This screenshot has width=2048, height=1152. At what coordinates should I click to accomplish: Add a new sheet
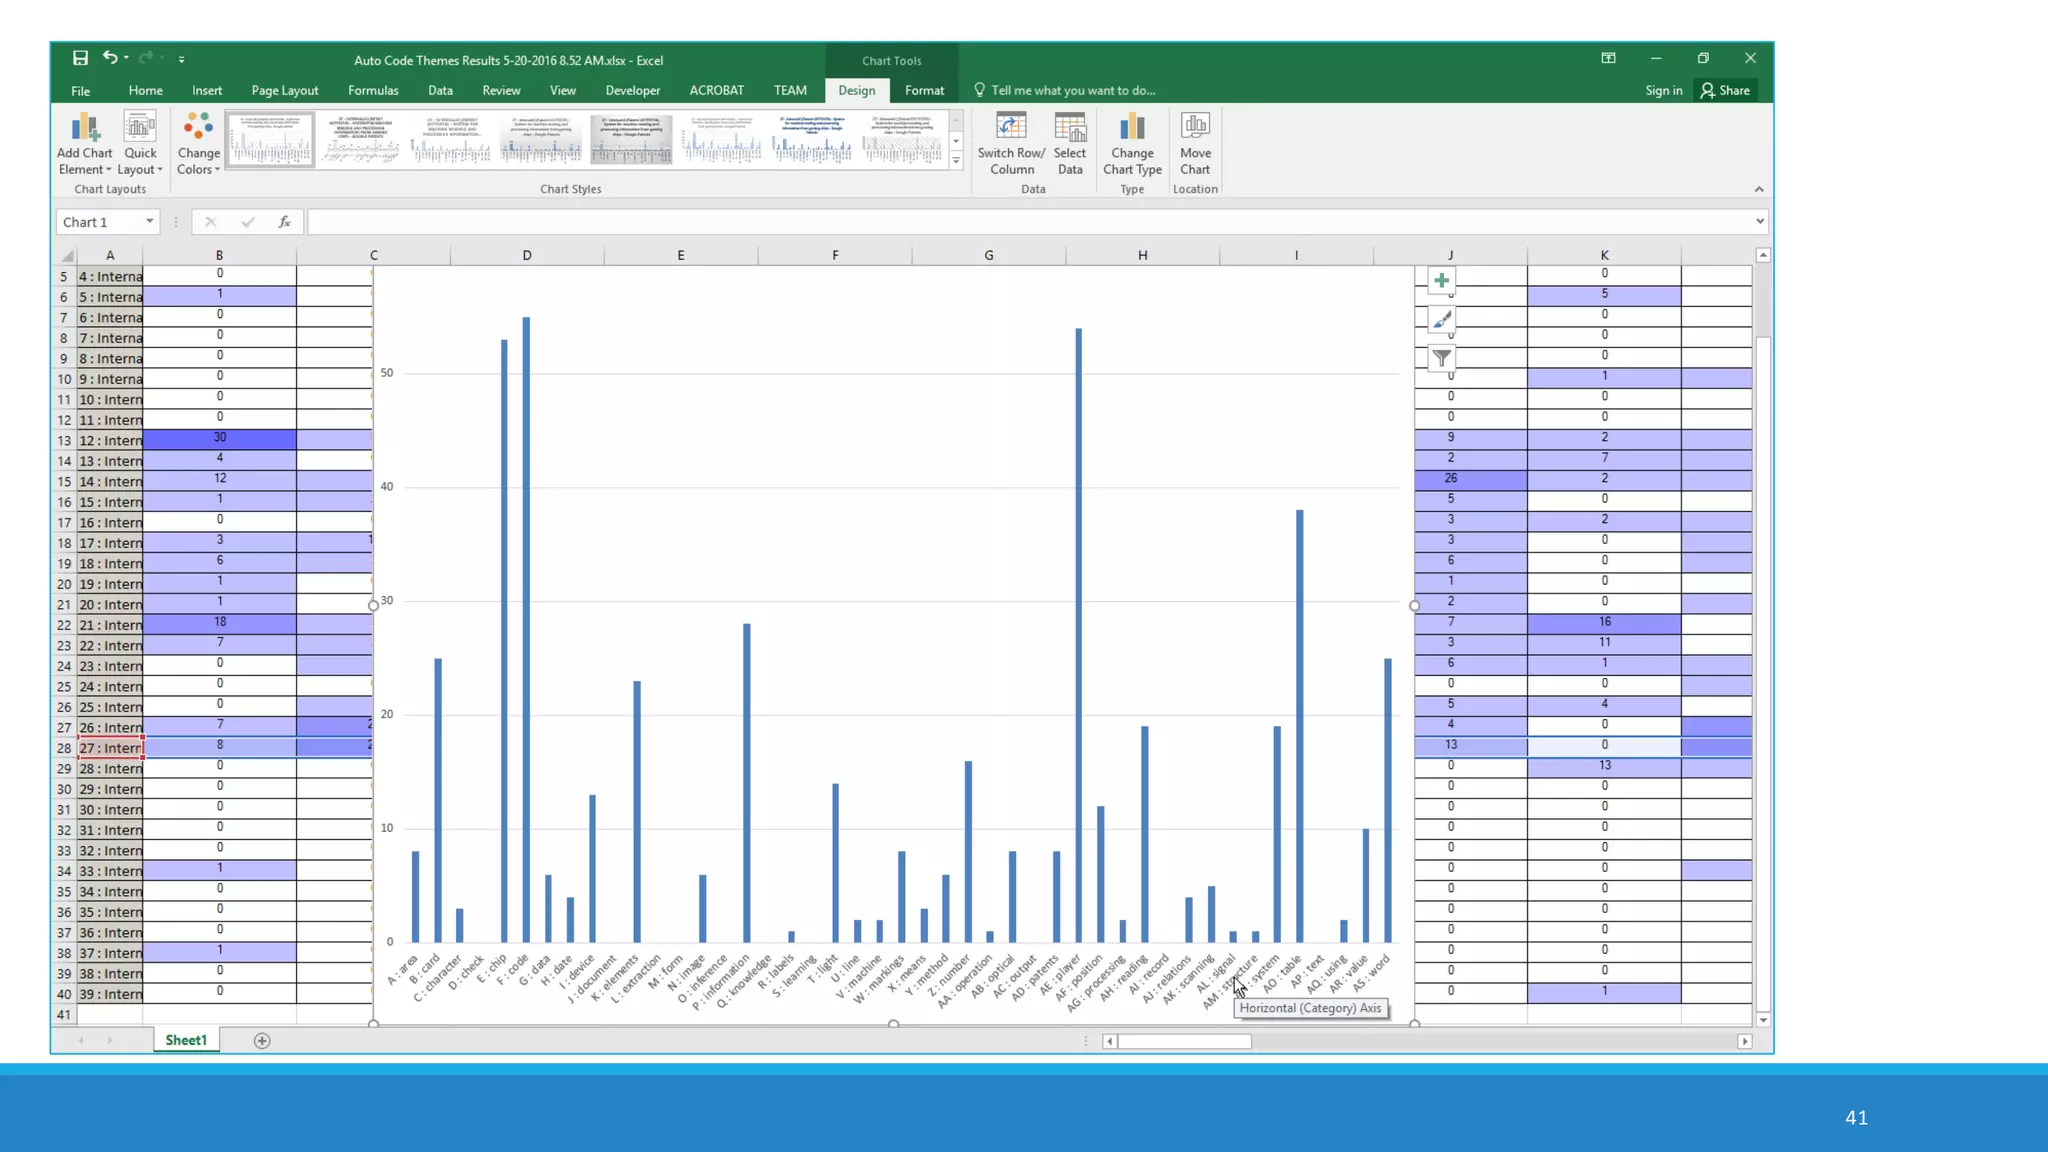coord(262,1041)
